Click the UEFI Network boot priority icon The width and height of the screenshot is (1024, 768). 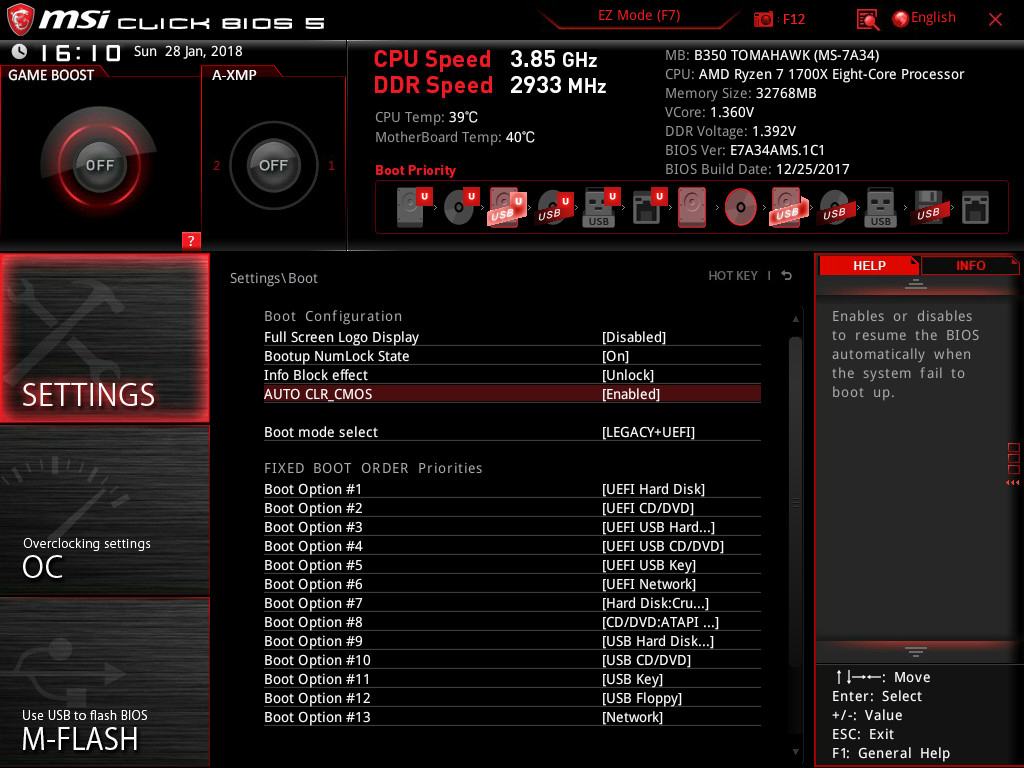(648, 207)
